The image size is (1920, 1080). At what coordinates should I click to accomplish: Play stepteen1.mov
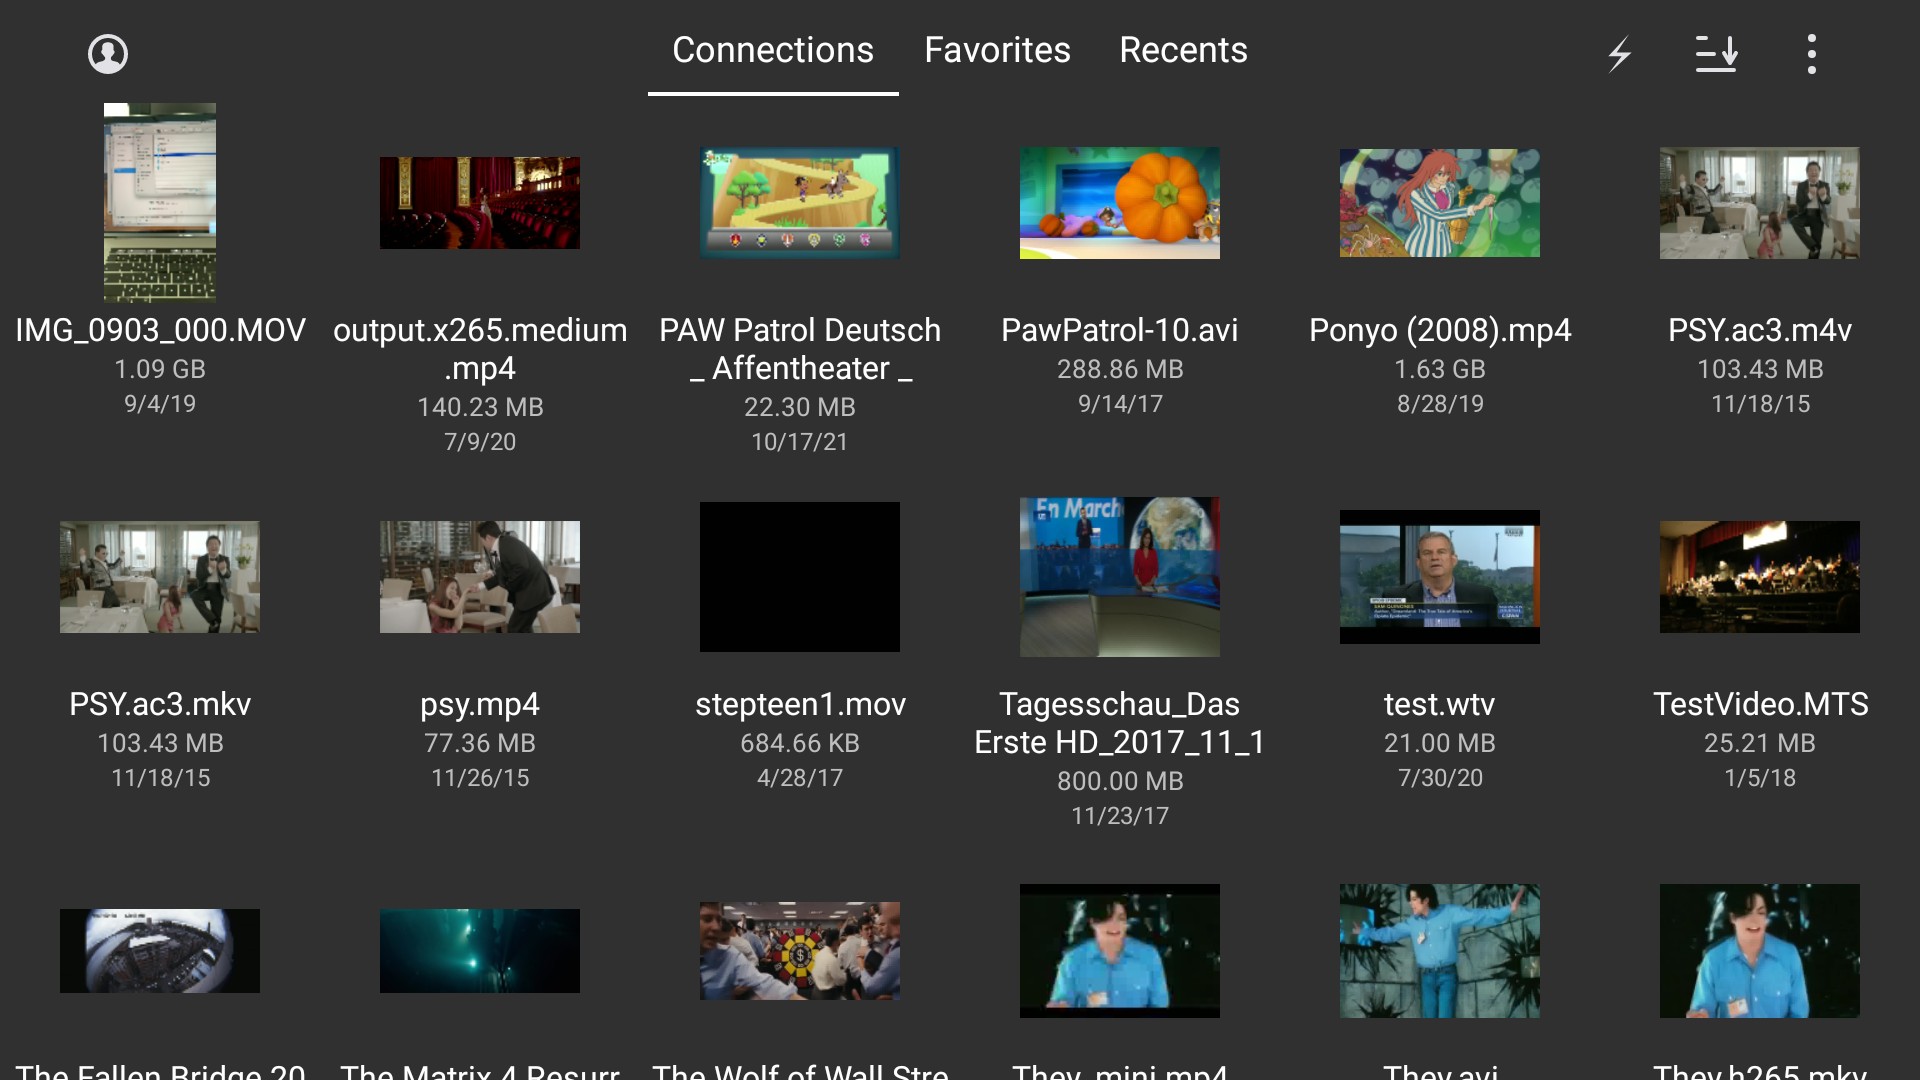[x=799, y=576]
